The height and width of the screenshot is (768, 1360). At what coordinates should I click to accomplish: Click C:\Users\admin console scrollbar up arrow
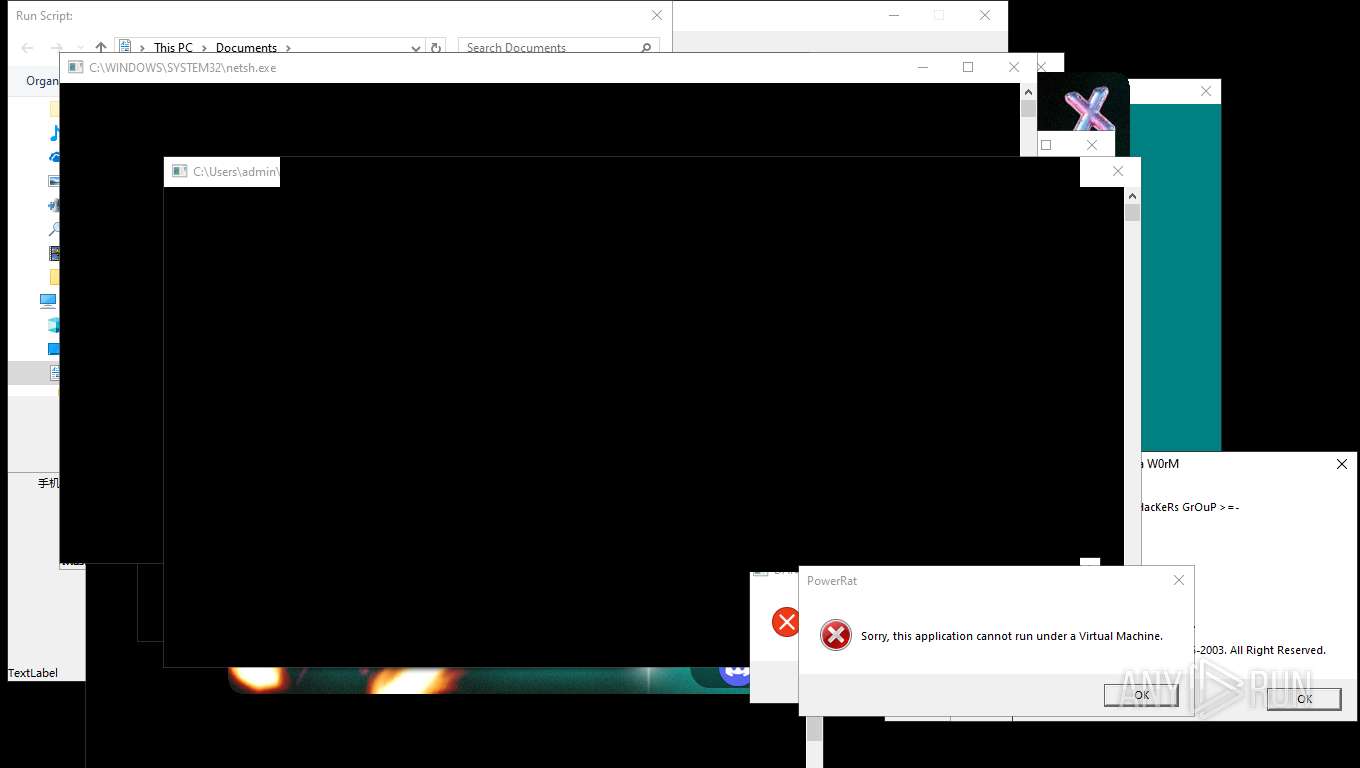pos(1132,196)
